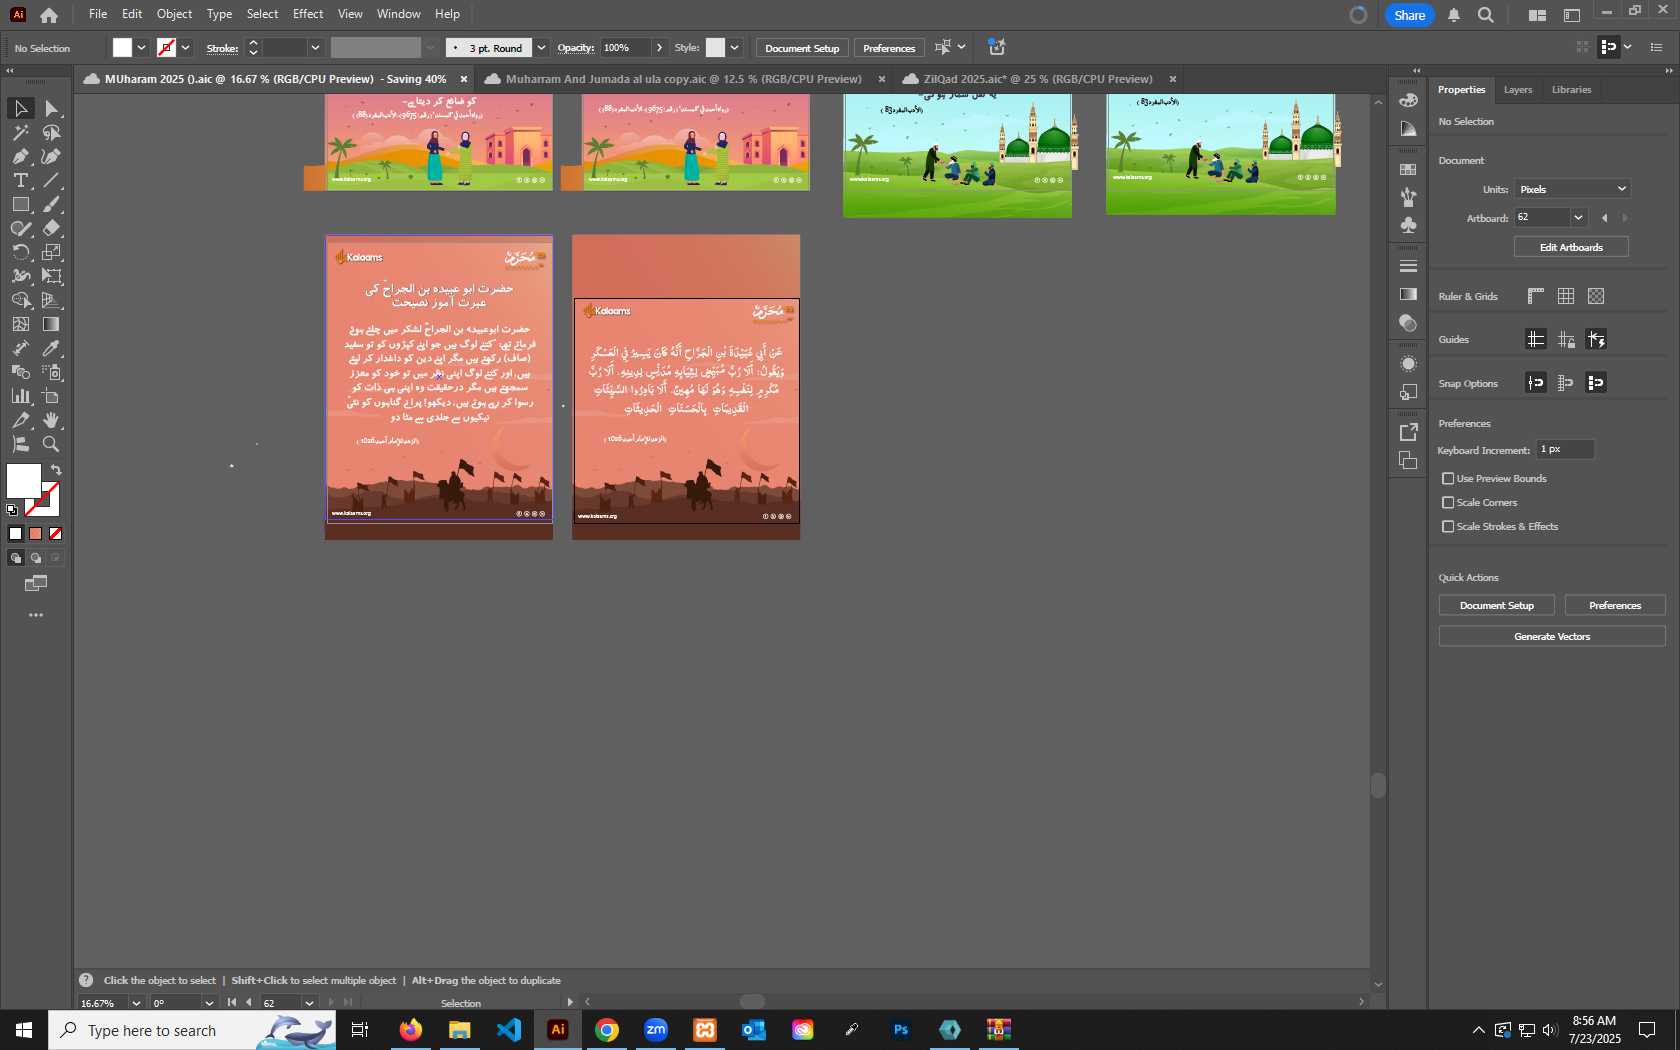Click the Keyboard Increment input field
The height and width of the screenshot is (1050, 1680).
click(x=1565, y=450)
